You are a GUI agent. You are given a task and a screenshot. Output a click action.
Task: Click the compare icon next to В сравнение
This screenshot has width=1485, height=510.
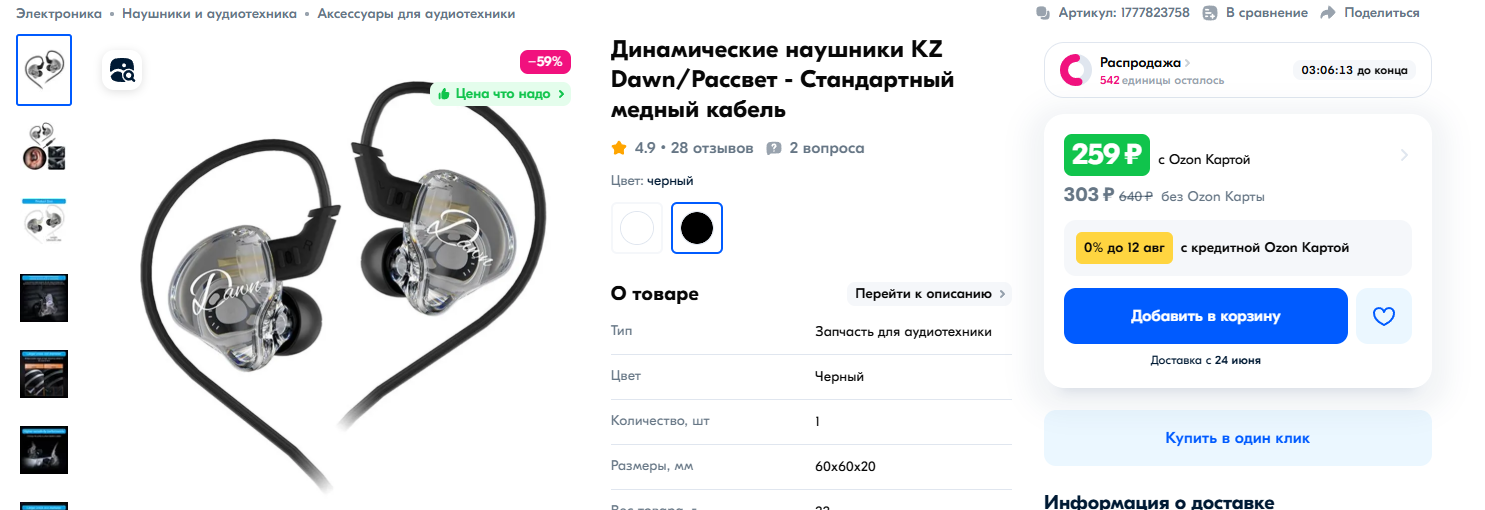click(1210, 13)
